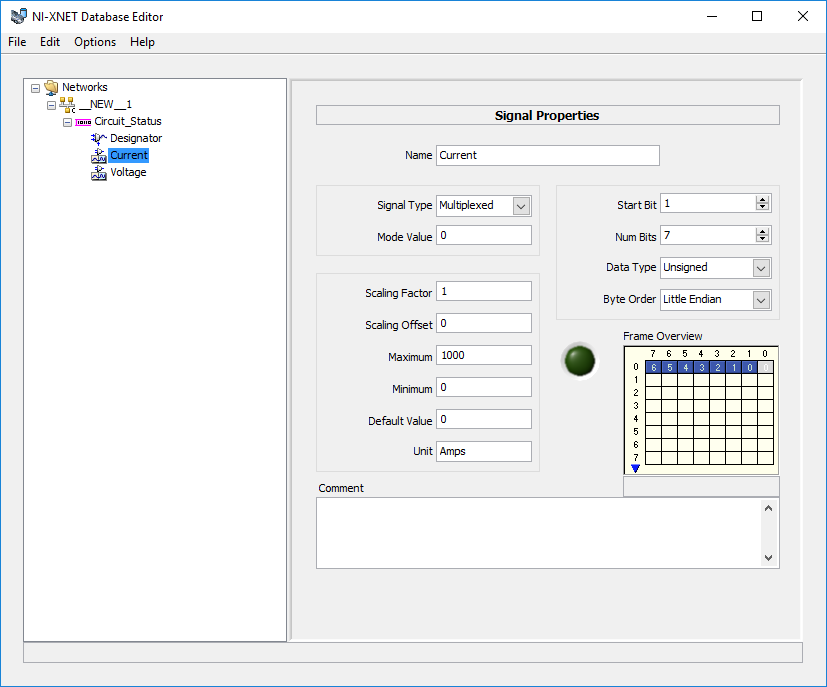Click the Start Bit number field
The width and height of the screenshot is (827, 687).
point(708,204)
